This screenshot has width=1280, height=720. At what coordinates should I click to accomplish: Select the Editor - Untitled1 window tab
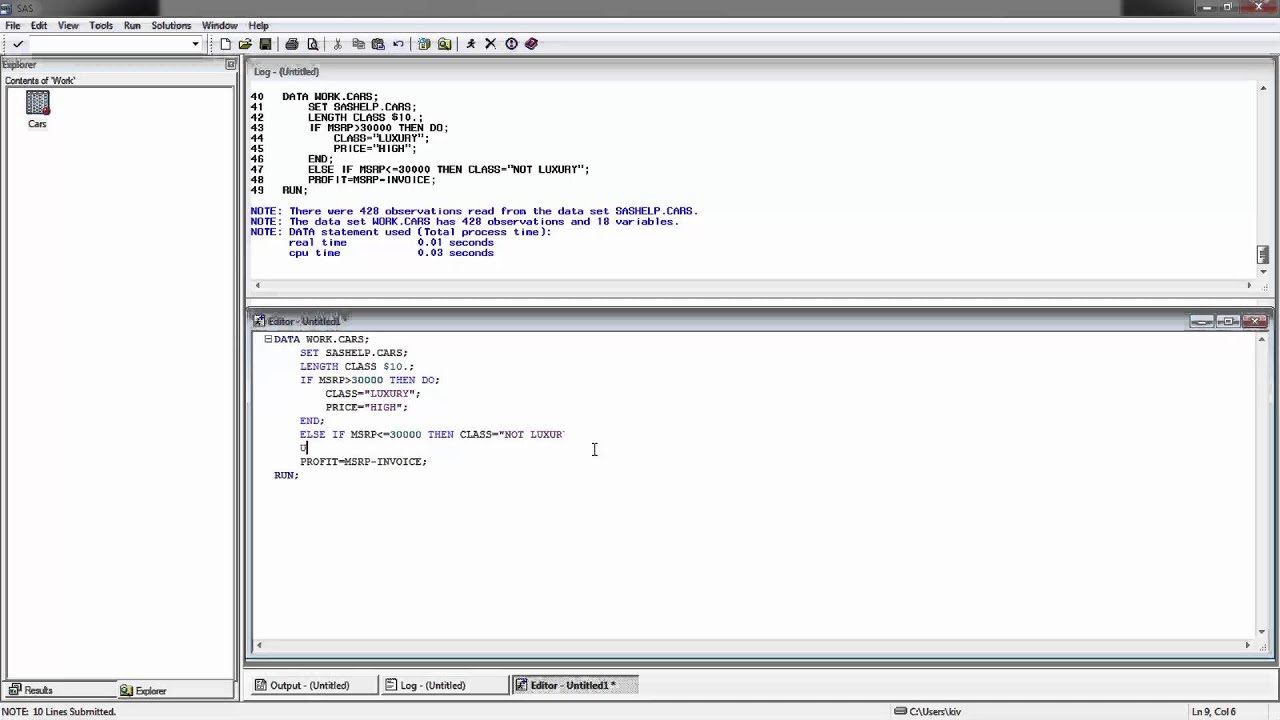pos(573,685)
